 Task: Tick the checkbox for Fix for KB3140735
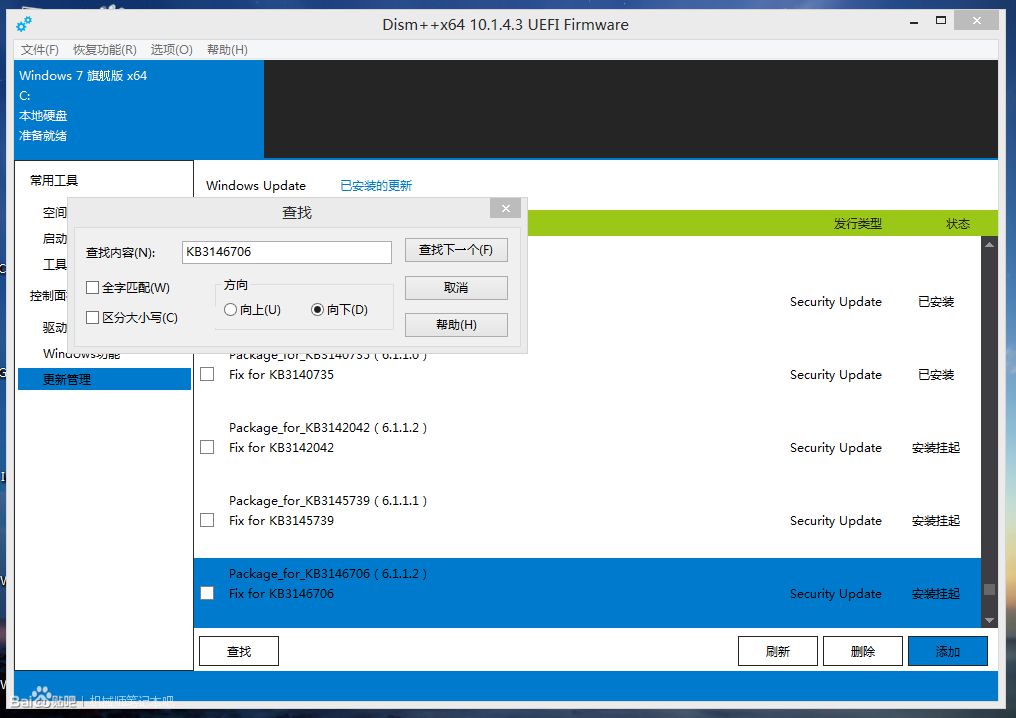[x=207, y=375]
